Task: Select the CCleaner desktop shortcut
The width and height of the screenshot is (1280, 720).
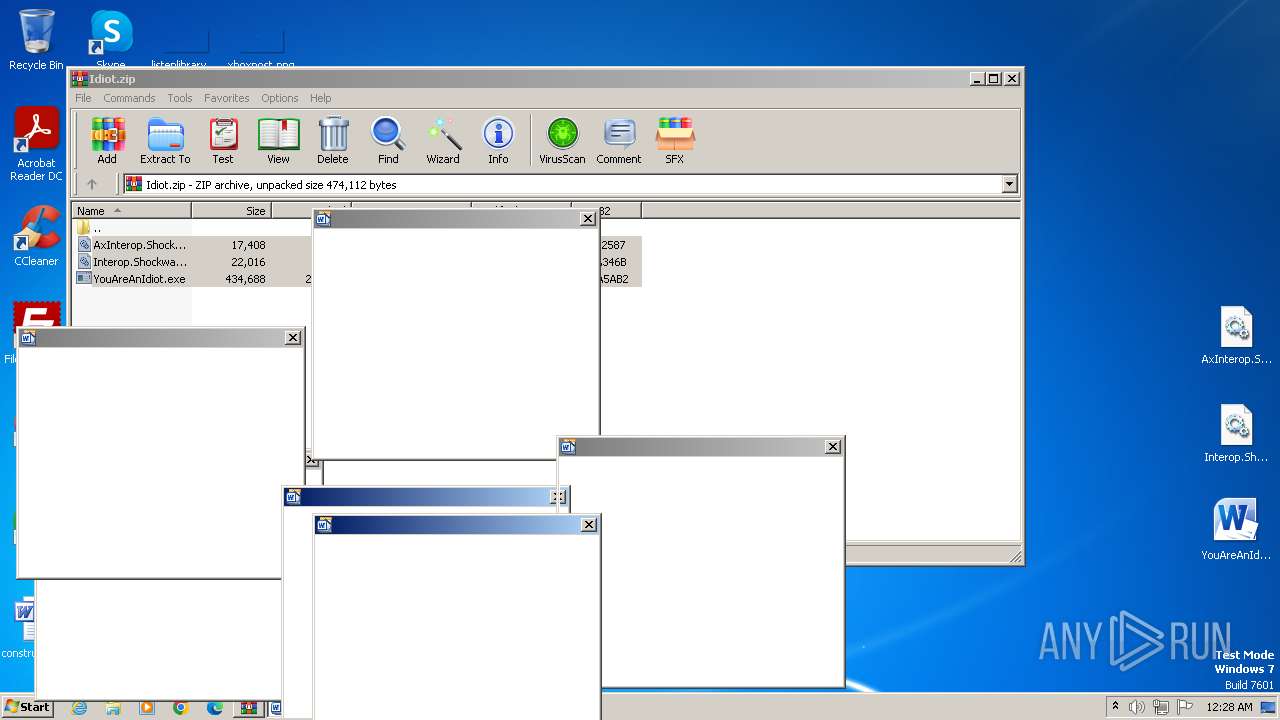Action: click(x=36, y=236)
